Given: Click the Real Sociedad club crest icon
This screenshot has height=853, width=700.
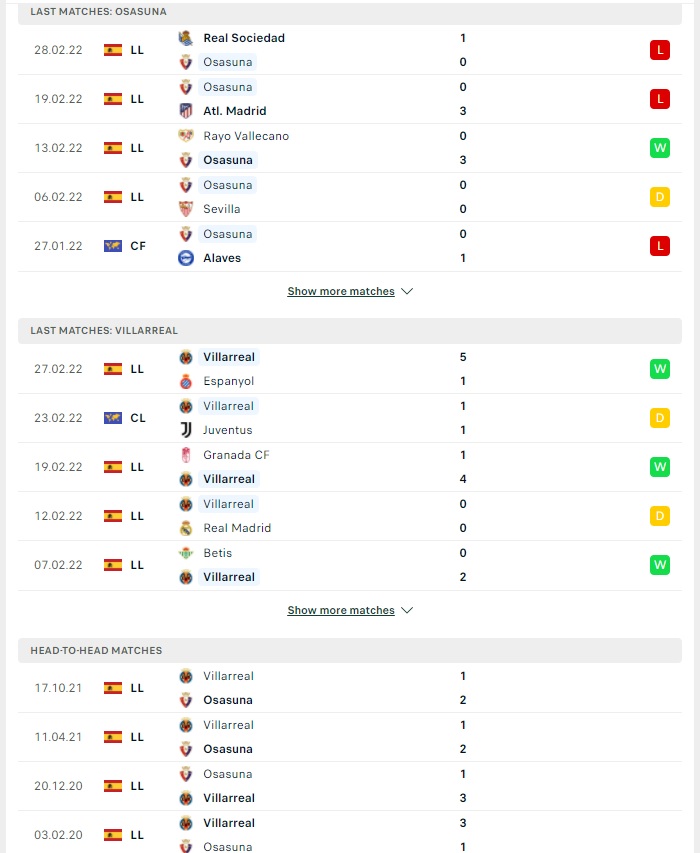Looking at the screenshot, I should coord(185,38).
